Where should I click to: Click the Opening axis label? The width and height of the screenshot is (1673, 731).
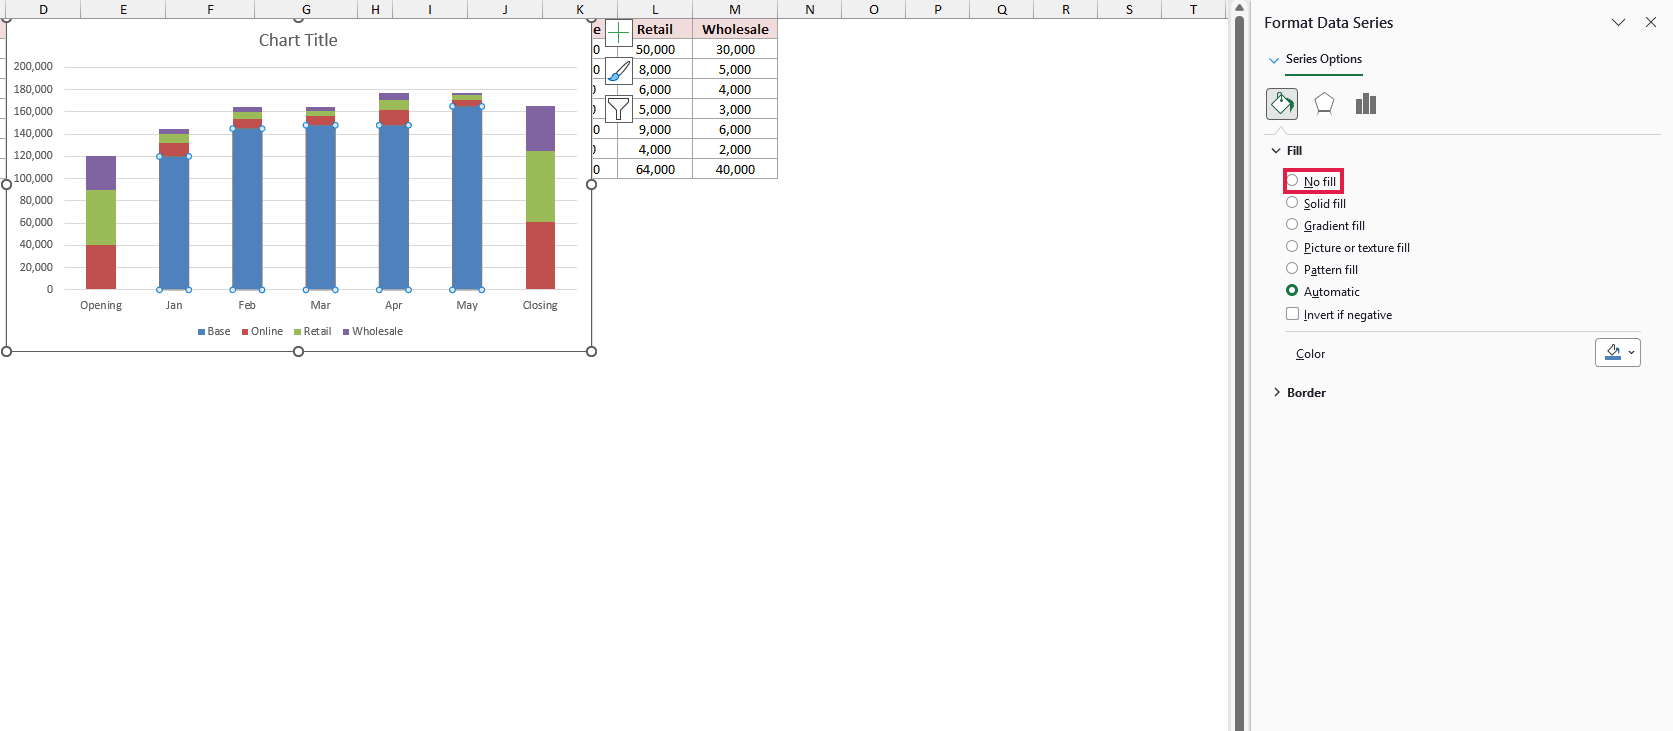(101, 305)
